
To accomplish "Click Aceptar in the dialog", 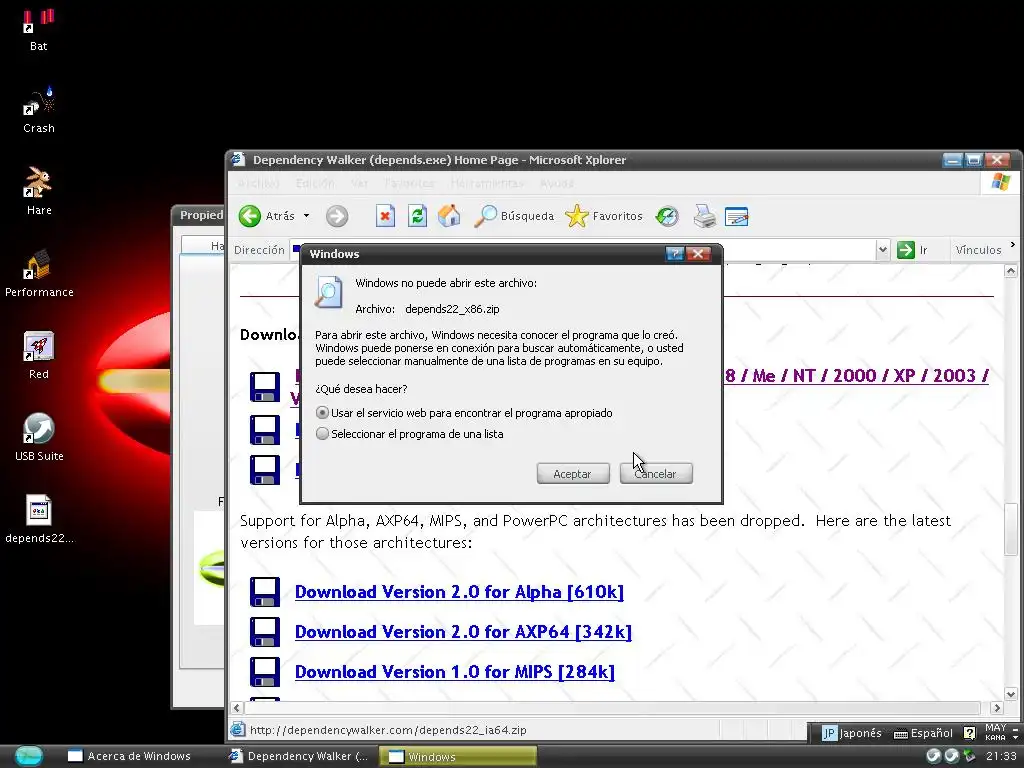I will click(x=573, y=474).
